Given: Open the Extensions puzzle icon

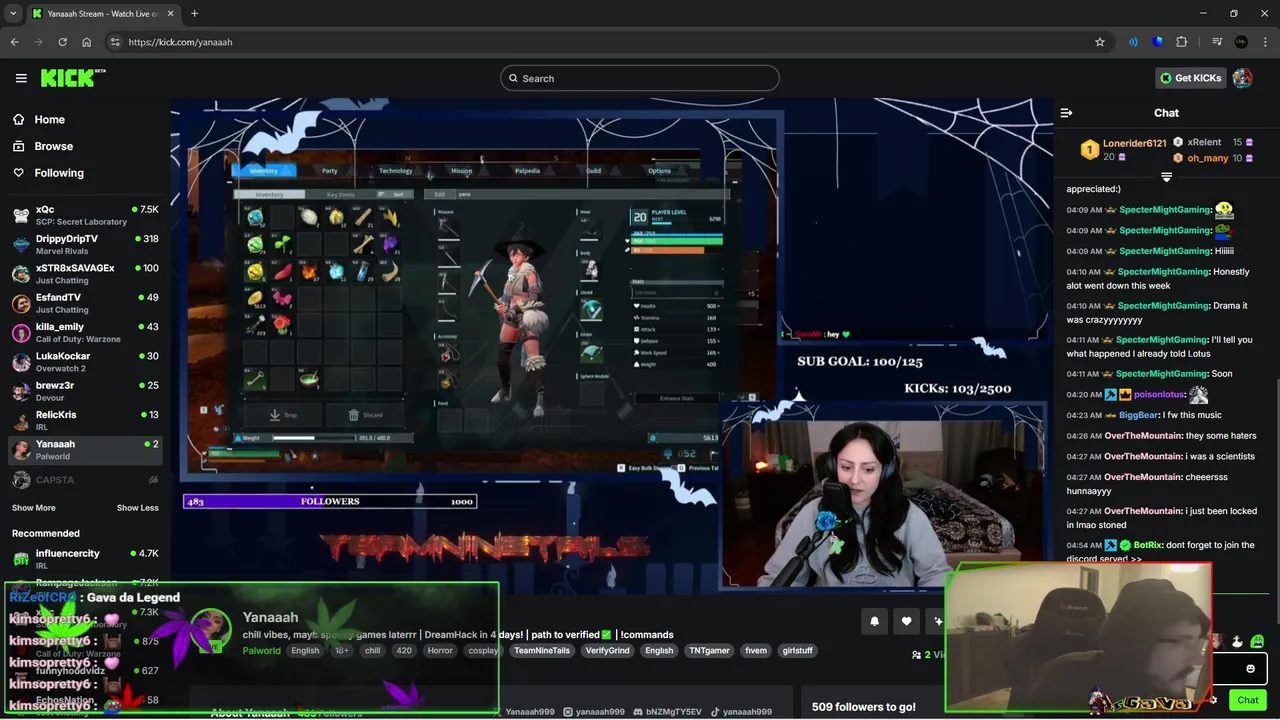Looking at the screenshot, I should pos(1182,42).
